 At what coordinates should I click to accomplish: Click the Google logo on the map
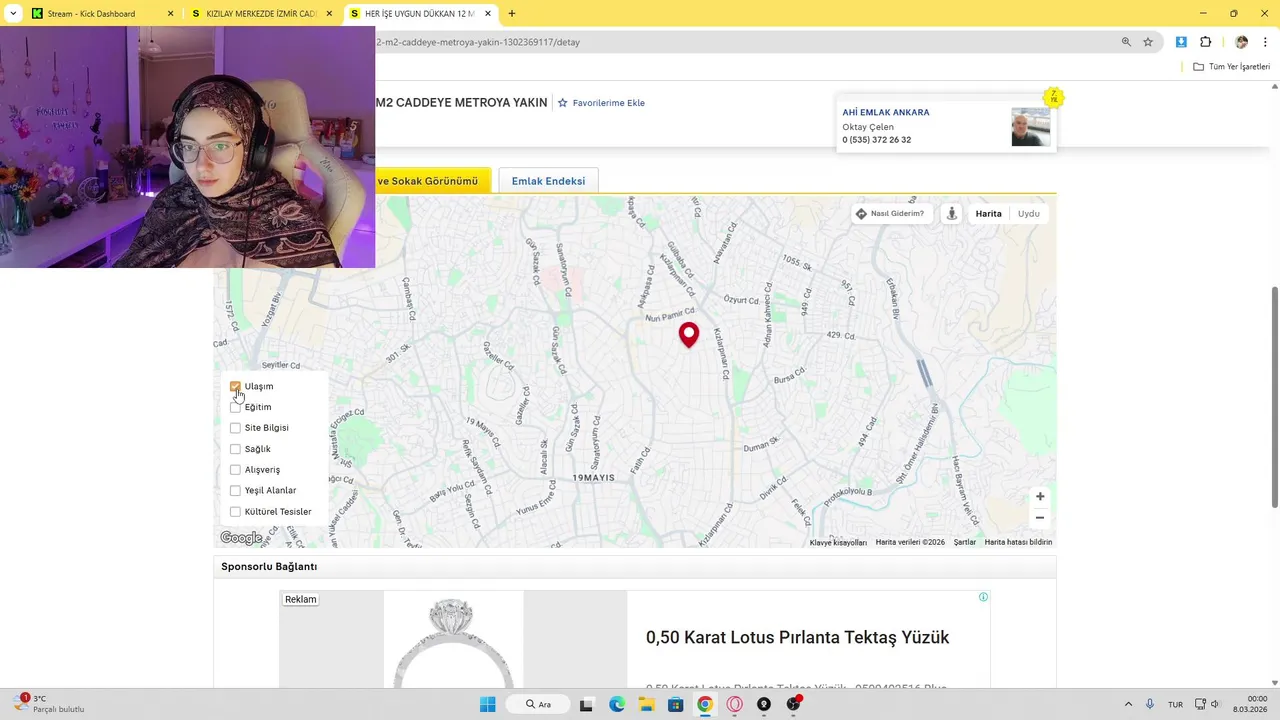tap(241, 538)
